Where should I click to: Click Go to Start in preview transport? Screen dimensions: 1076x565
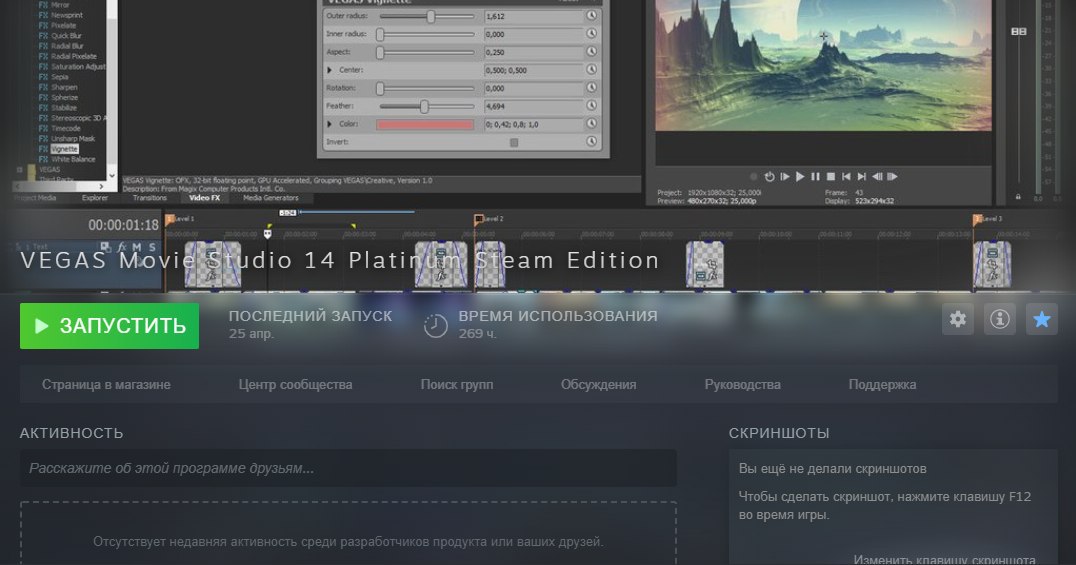tap(846, 176)
